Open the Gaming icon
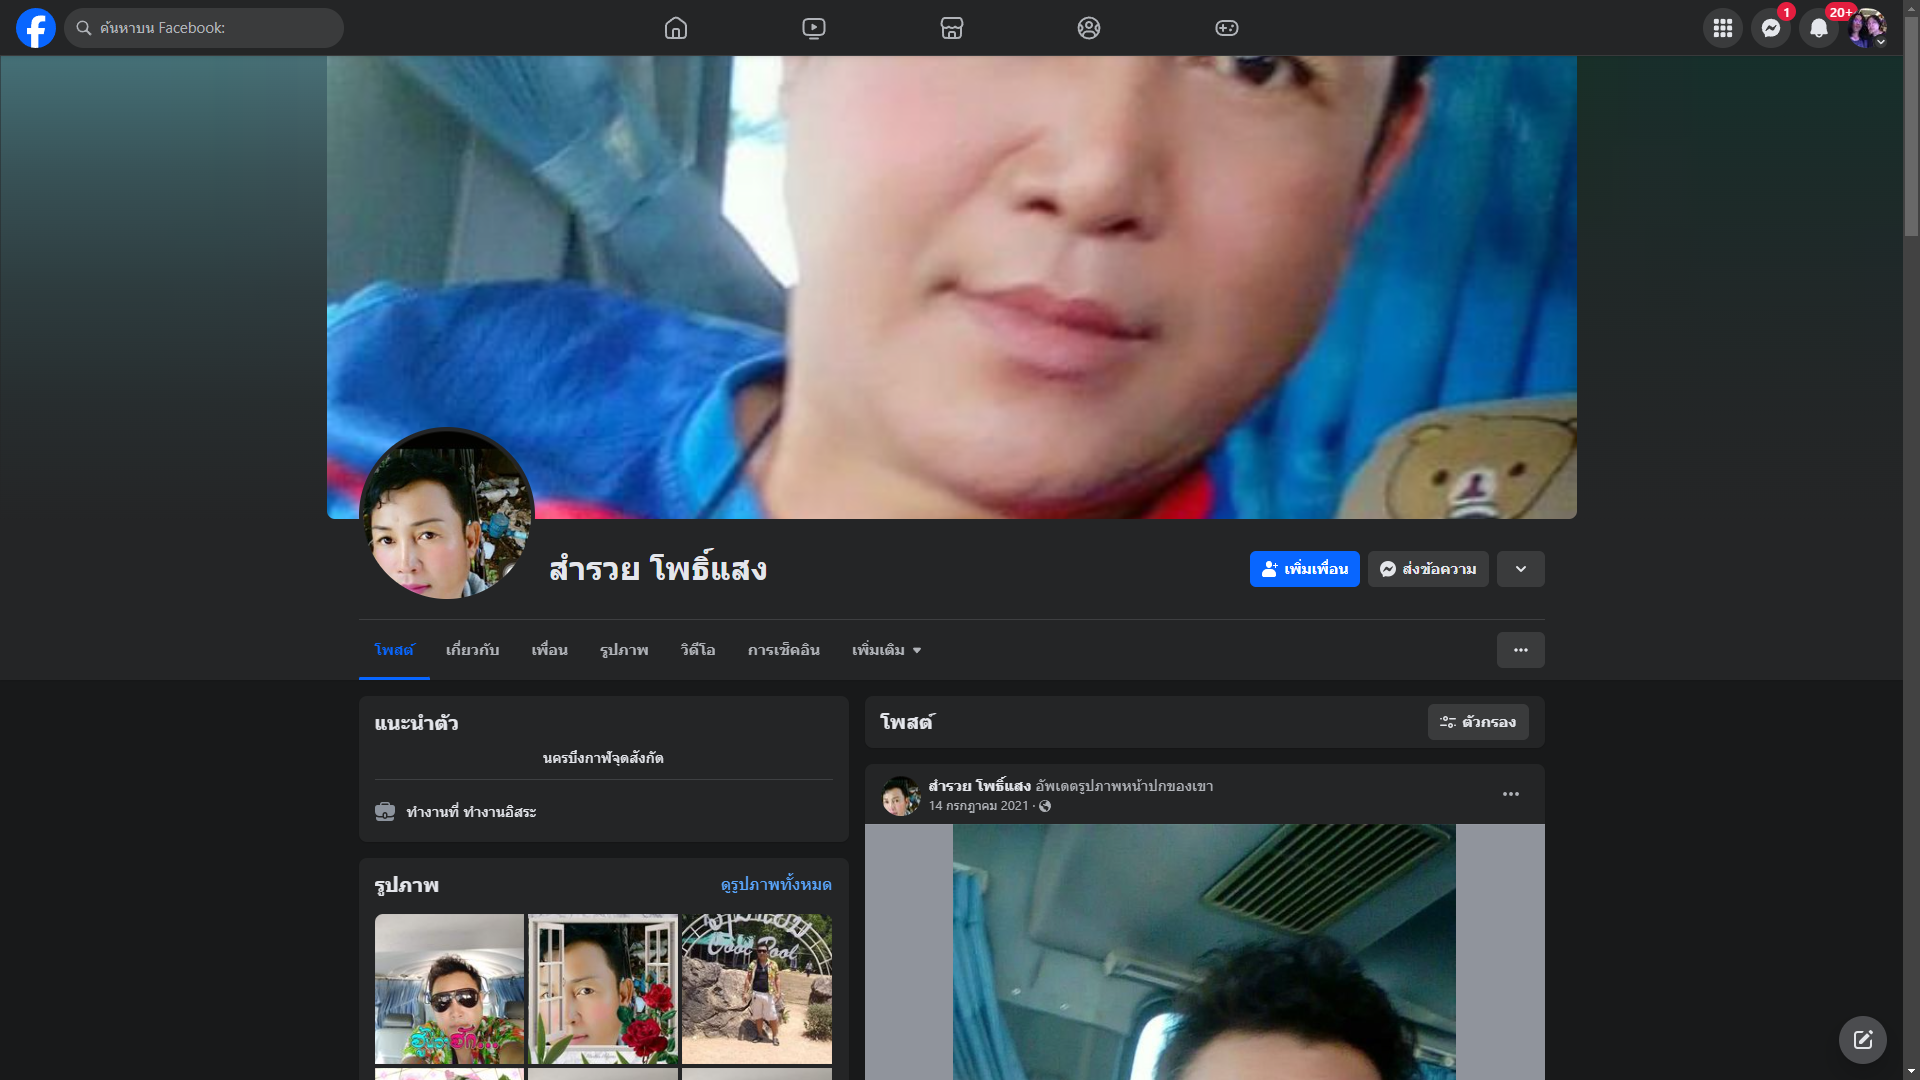 (1227, 28)
